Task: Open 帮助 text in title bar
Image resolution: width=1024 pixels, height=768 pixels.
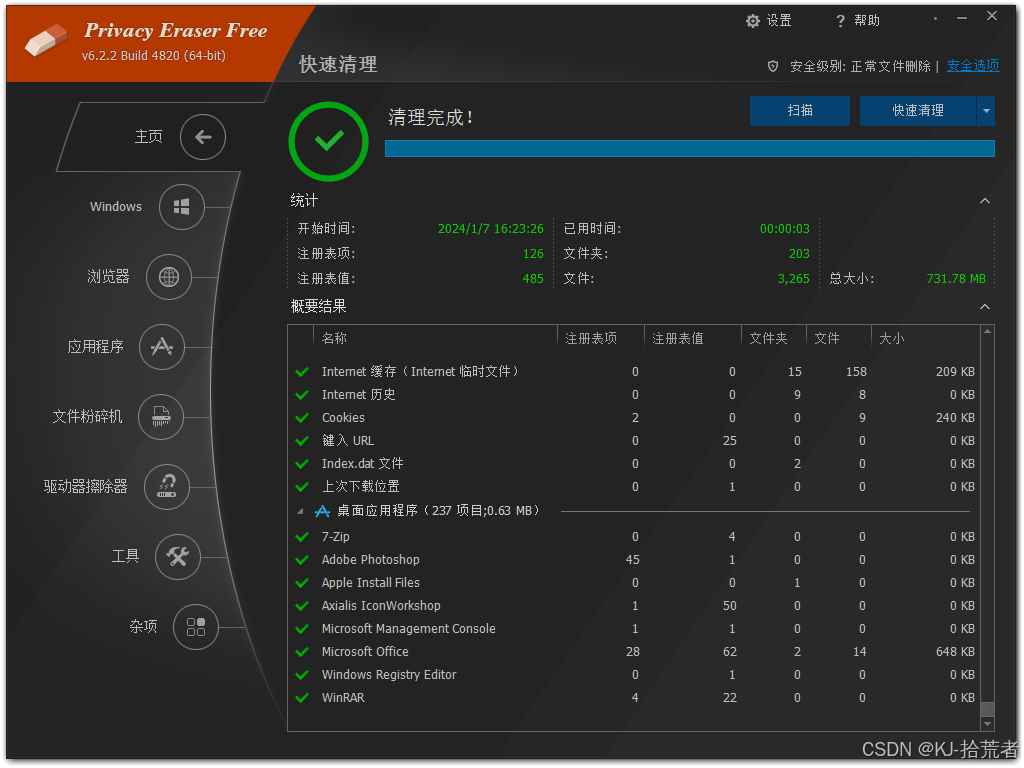Action: tap(867, 21)
